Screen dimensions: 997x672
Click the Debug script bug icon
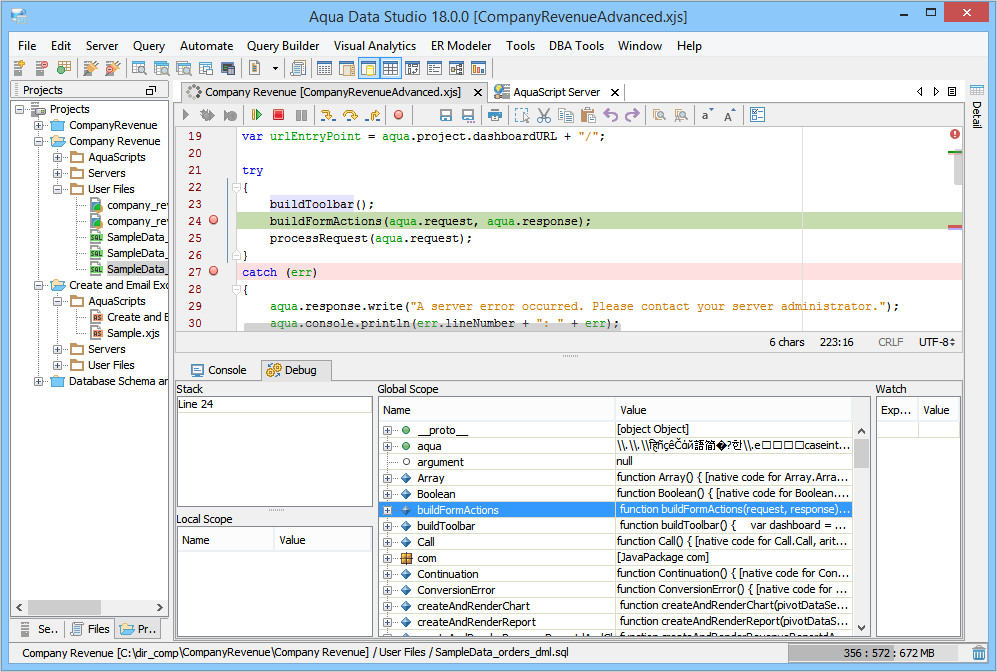pyautogui.click(x=207, y=115)
